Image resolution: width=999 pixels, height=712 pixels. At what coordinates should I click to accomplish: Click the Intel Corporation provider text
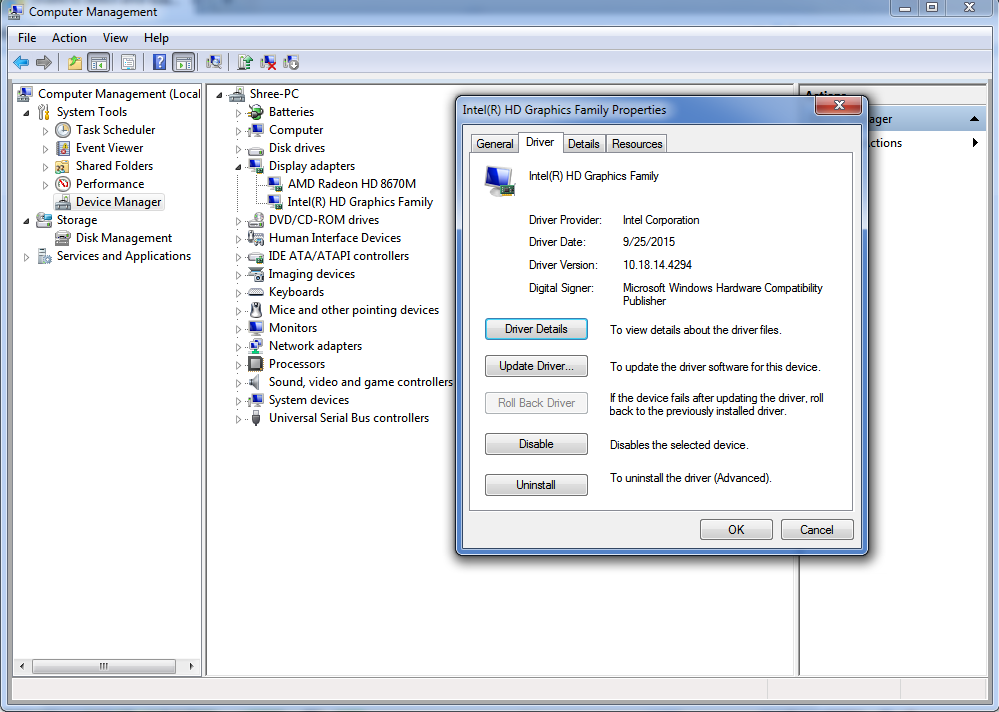tap(661, 220)
